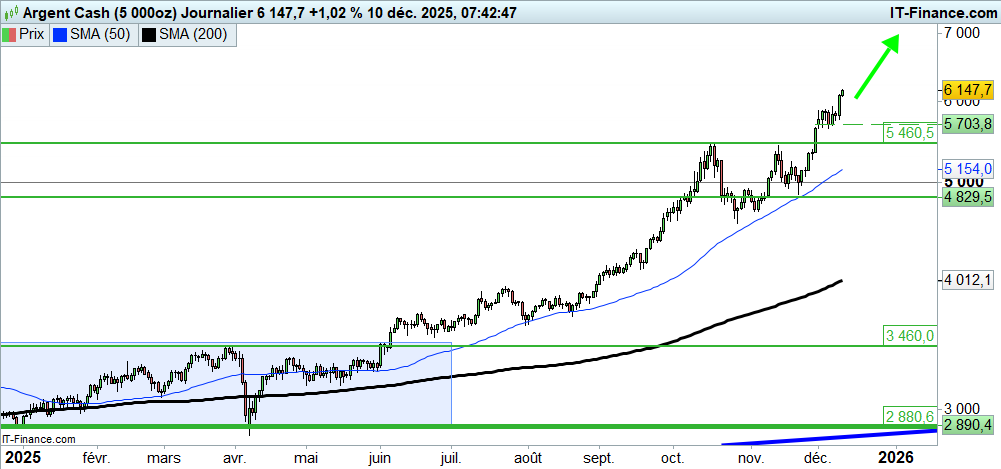Click the 2026 label on the time axis

tap(894, 456)
